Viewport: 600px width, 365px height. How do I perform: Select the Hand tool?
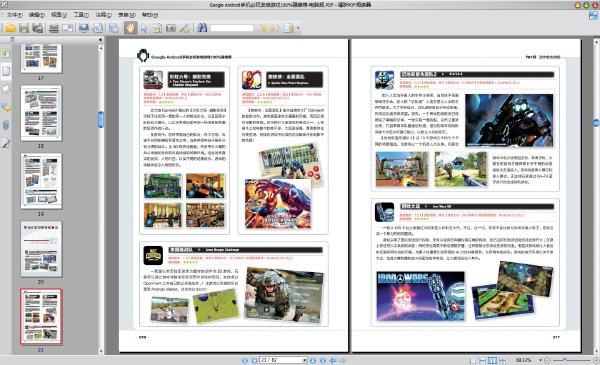pyautogui.click(x=130, y=28)
